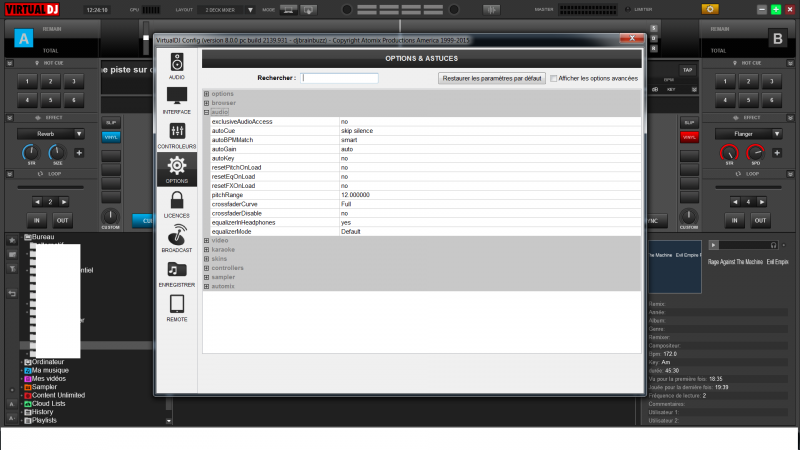The image size is (800, 450).
Task: Expand the karaoke settings group
Action: [x=207, y=249]
